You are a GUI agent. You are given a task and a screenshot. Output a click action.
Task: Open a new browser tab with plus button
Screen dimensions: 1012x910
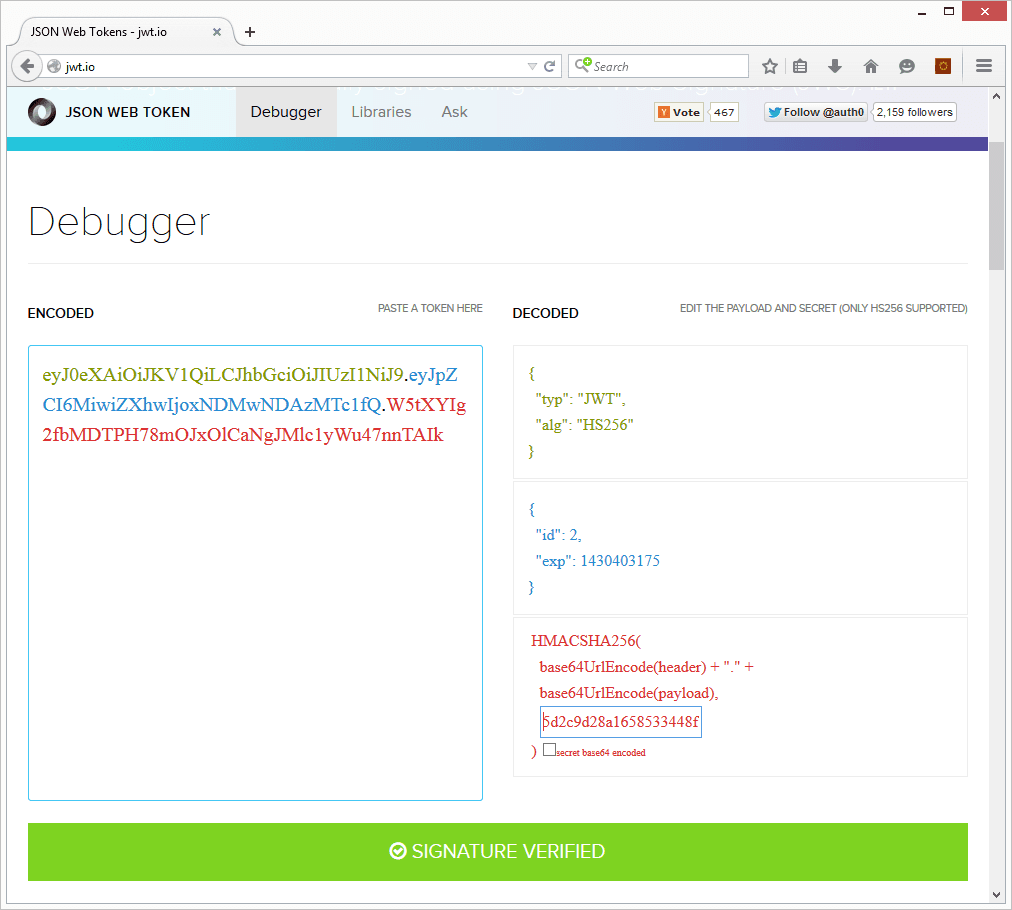coord(249,32)
